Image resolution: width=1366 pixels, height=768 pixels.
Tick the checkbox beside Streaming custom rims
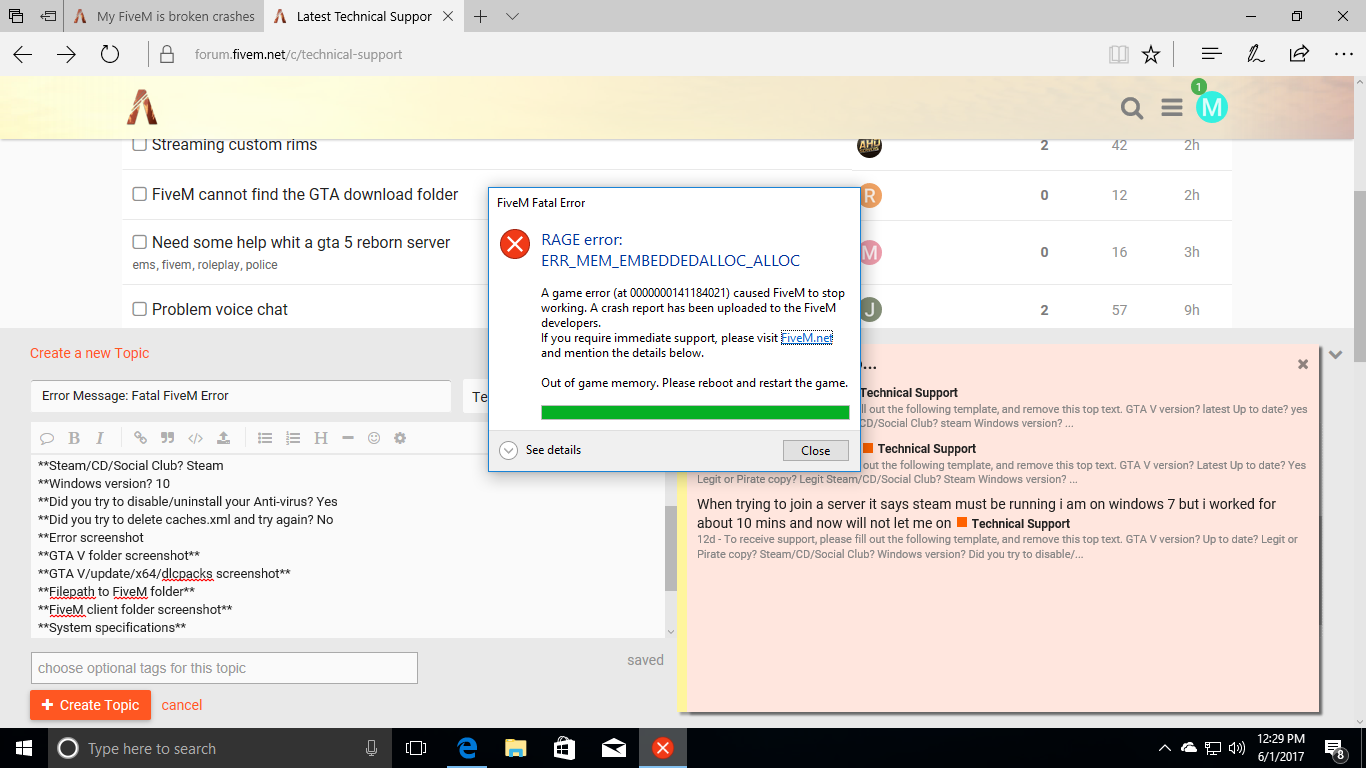point(139,143)
